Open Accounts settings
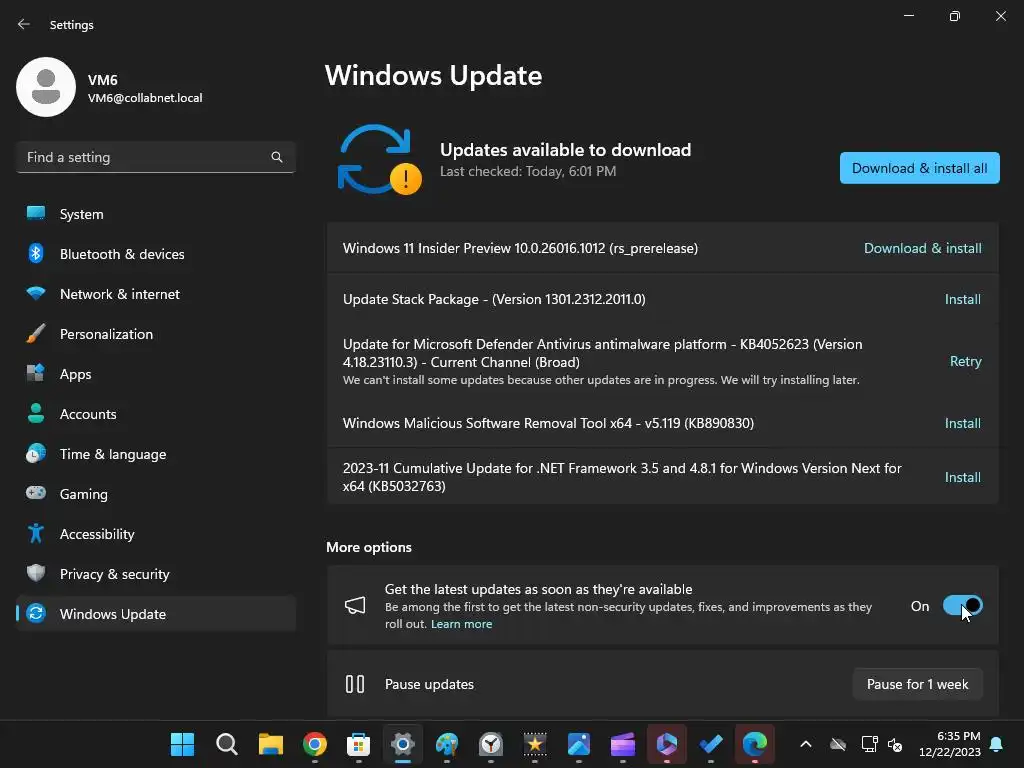Screen dimensions: 1024x768 (155, 414)
